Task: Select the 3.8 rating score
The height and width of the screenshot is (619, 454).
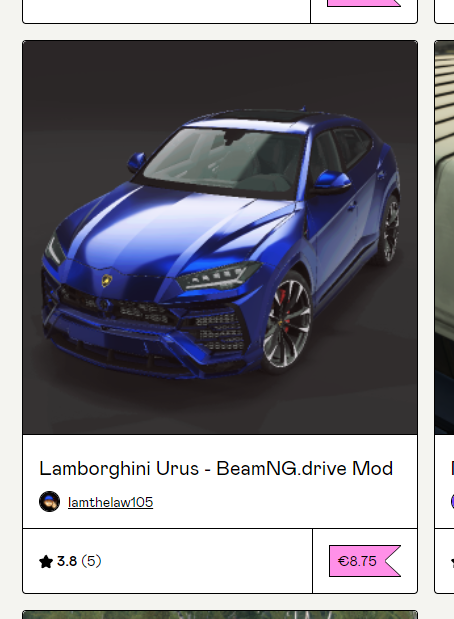Action: 67,561
